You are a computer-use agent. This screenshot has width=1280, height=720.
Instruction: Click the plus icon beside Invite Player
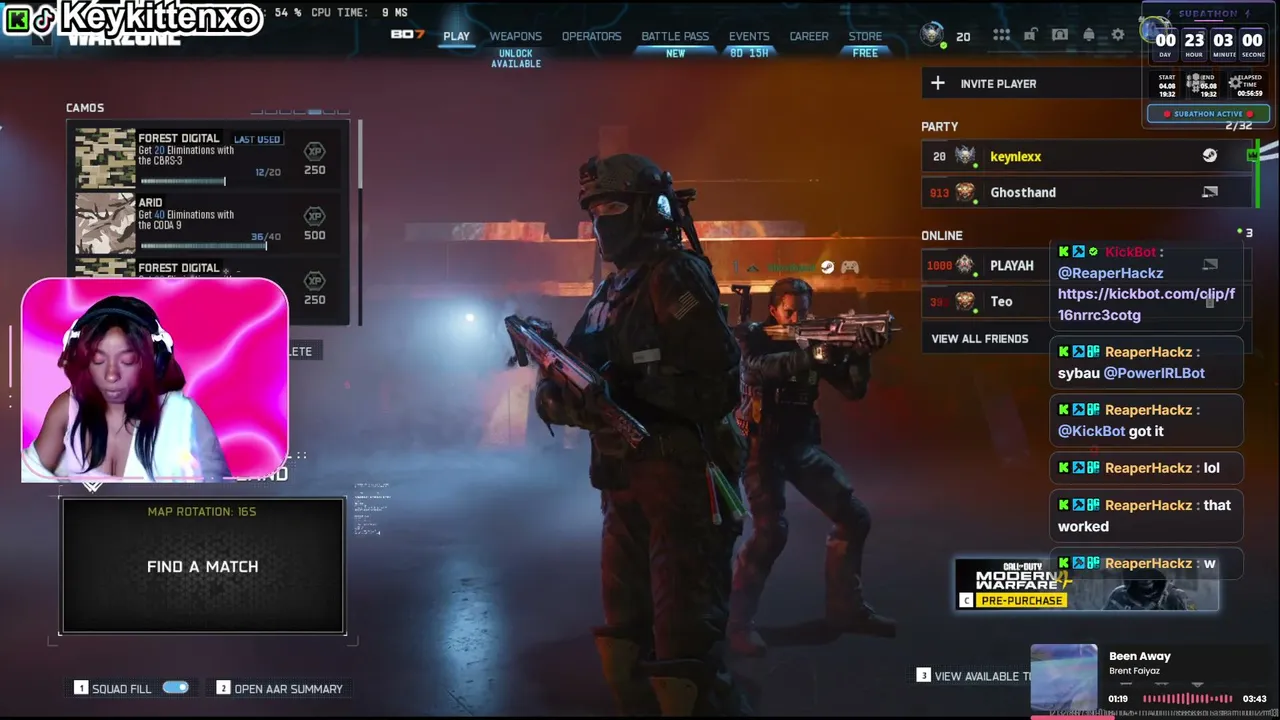(937, 83)
